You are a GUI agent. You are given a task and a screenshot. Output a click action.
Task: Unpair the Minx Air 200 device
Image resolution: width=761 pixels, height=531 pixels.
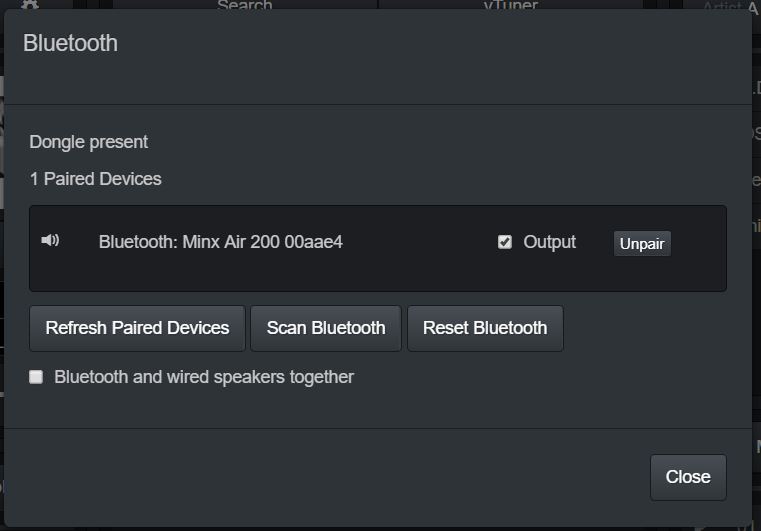[642, 243]
